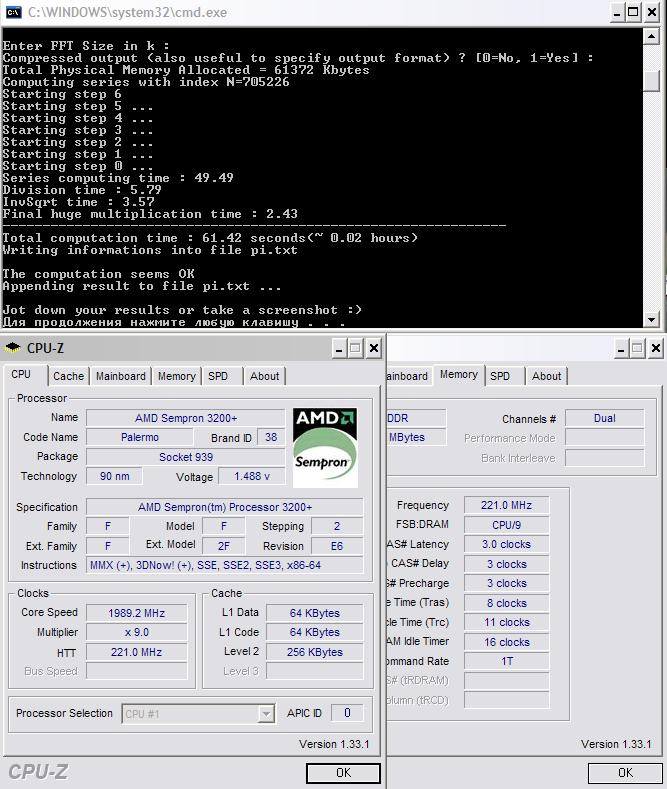Click the Command Rate value '1T'
This screenshot has height=789, width=667.
pos(507,661)
